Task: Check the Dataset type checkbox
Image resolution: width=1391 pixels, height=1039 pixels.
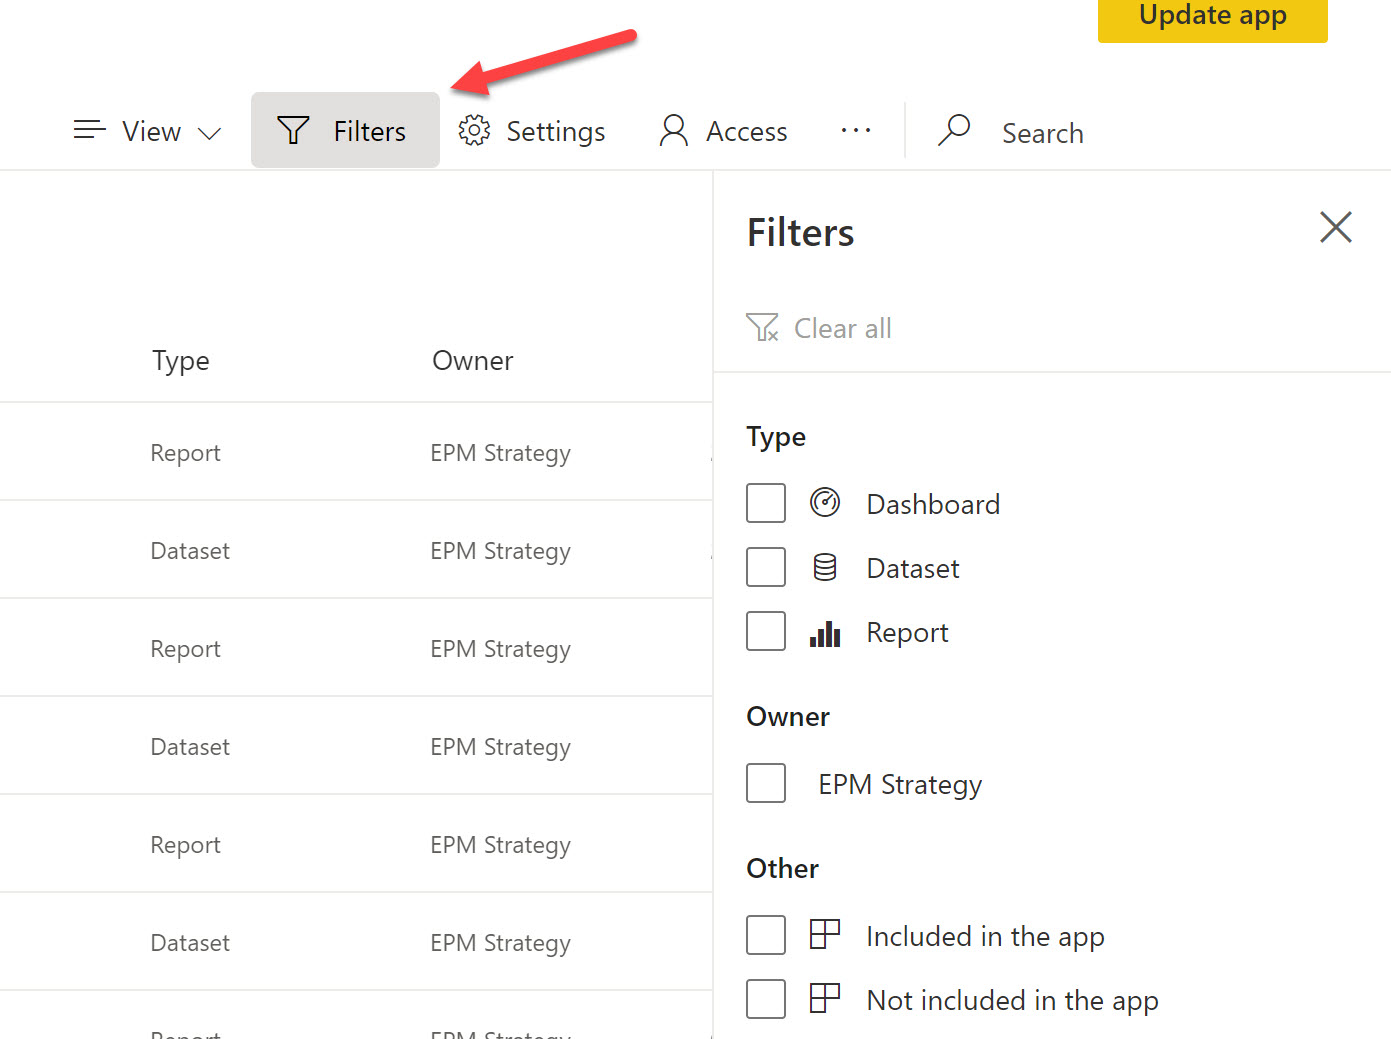Action: 766,567
